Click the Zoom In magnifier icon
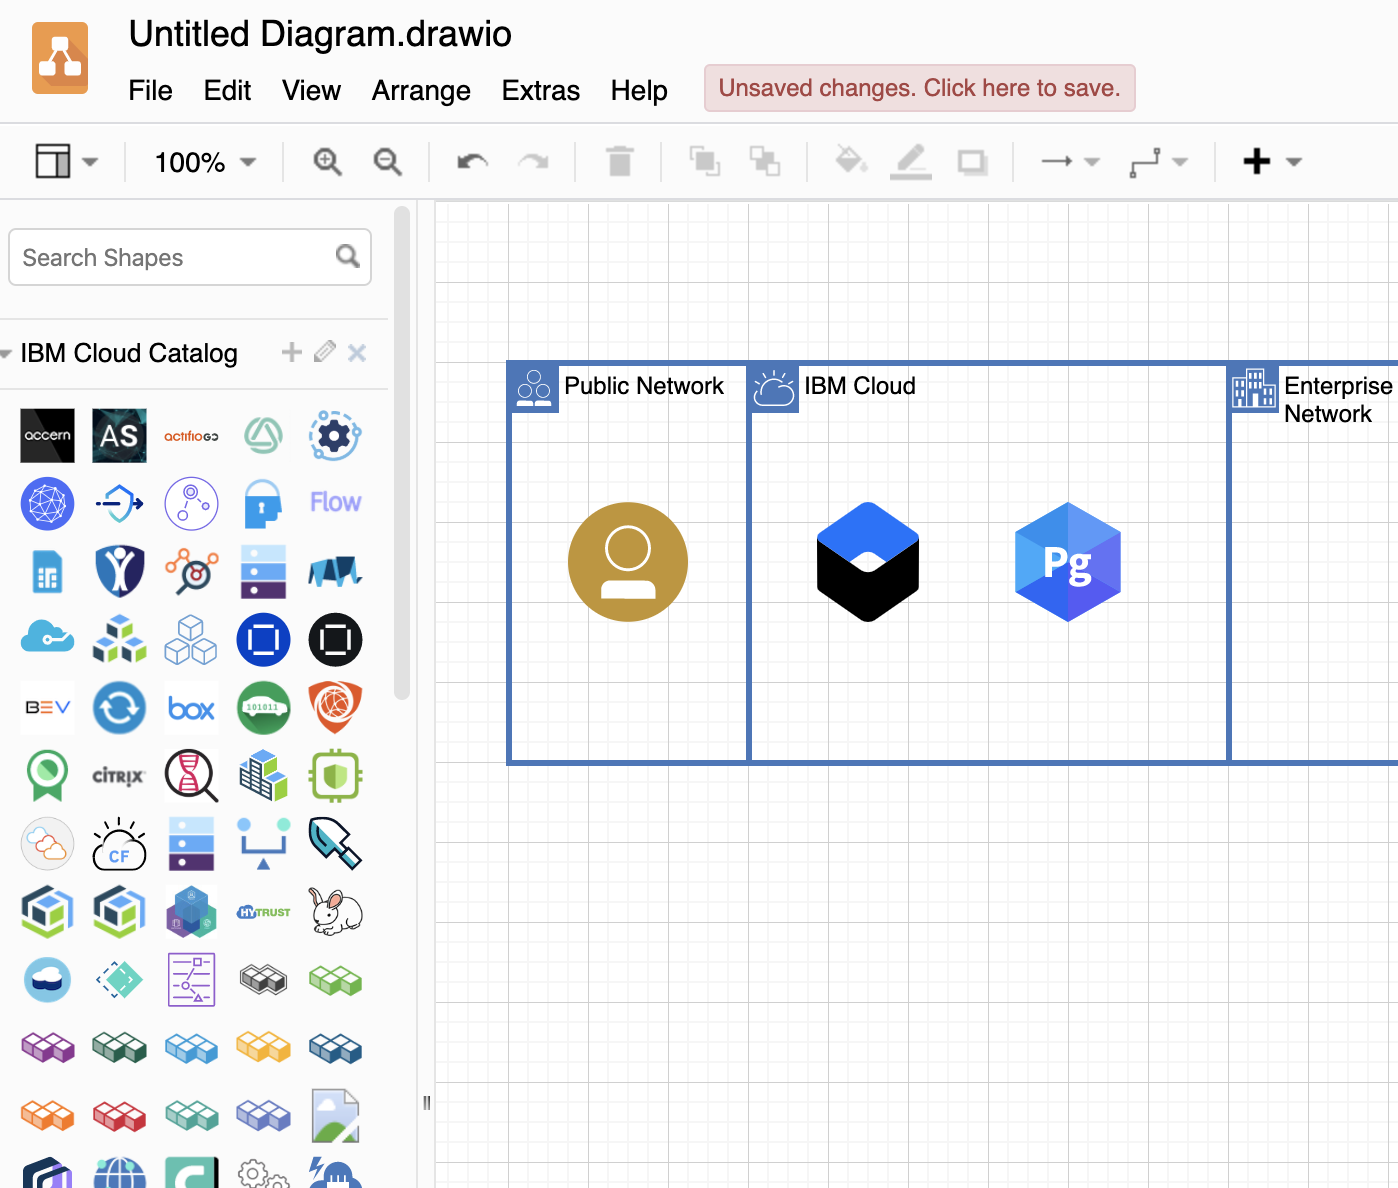Image resolution: width=1398 pixels, height=1188 pixels. (327, 161)
